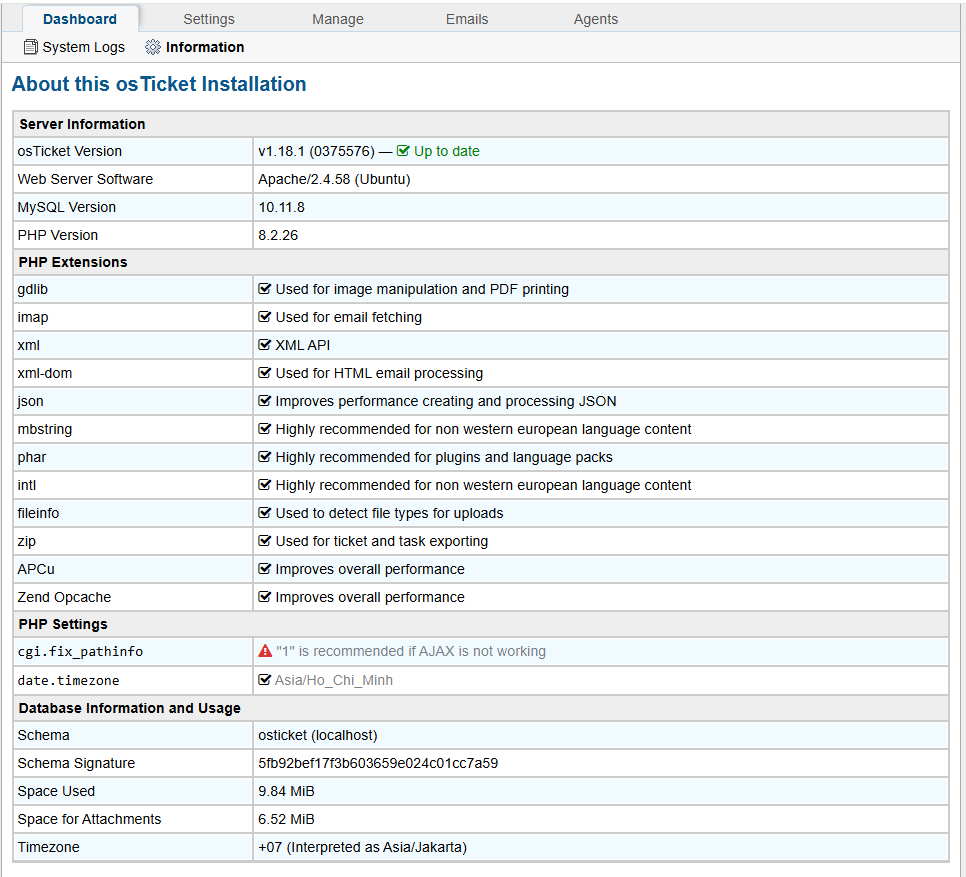966x877 pixels.
Task: Click the schema signature hash value
Action: [378, 764]
